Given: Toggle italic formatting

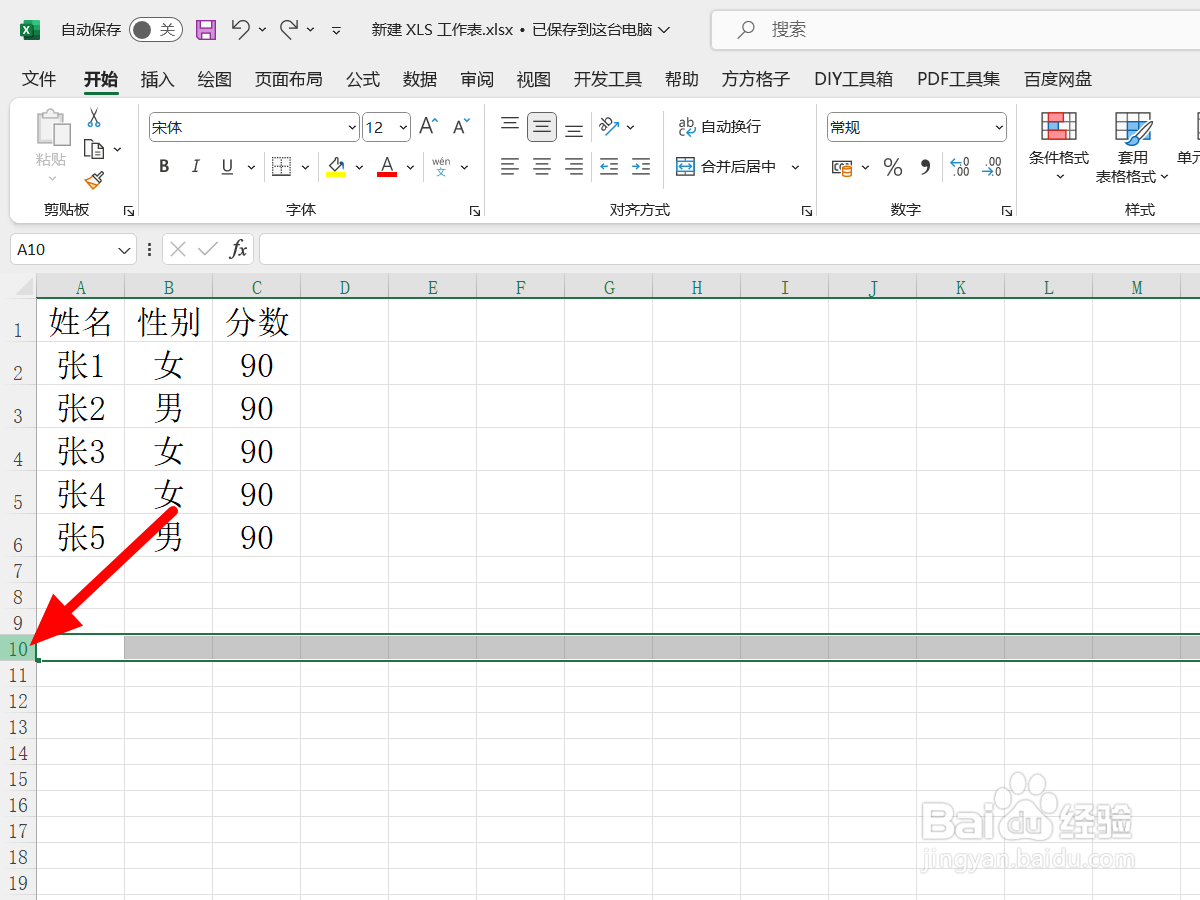Looking at the screenshot, I should point(195,166).
